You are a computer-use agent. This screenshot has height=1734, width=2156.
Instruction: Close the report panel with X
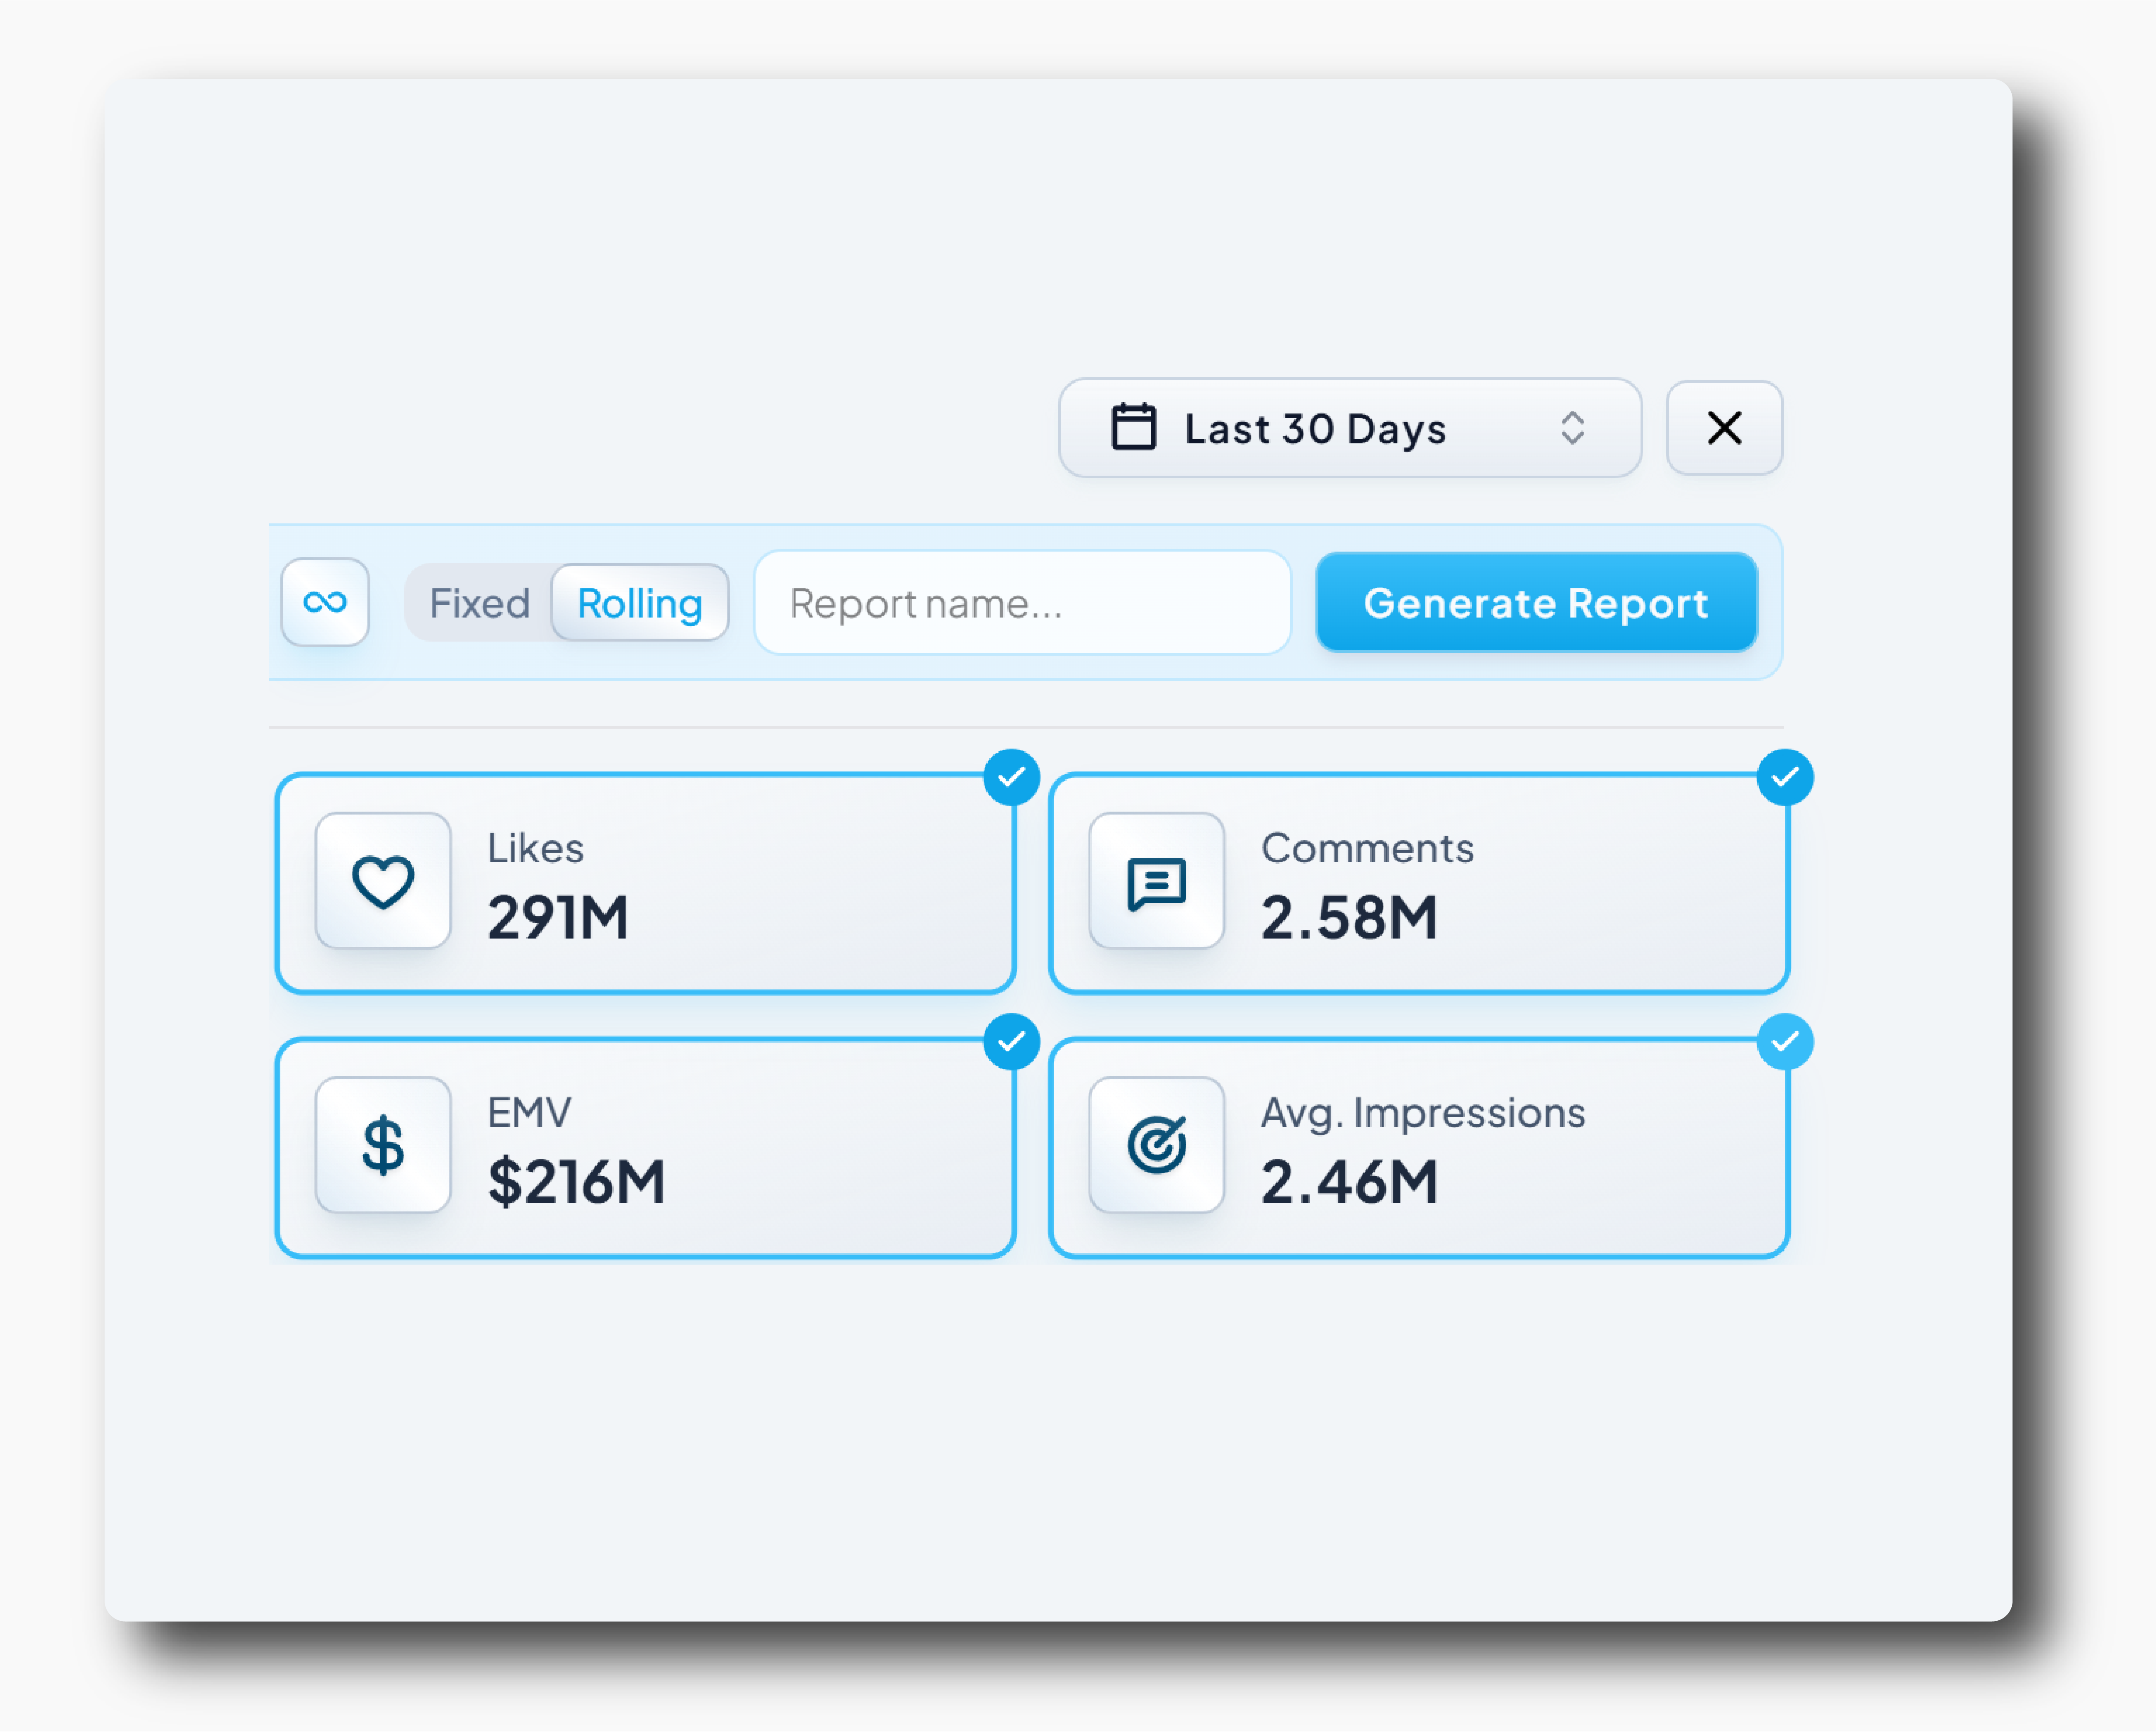[1724, 428]
